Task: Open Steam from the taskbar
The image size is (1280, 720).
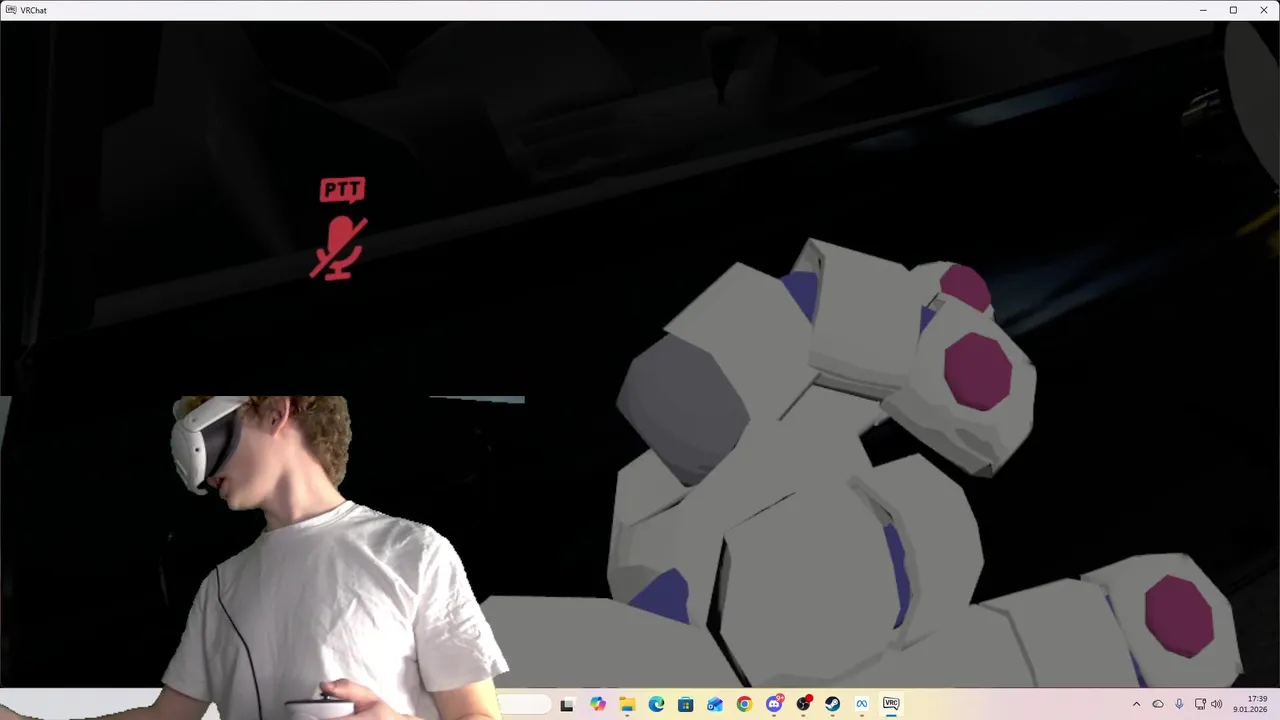Action: [x=832, y=704]
